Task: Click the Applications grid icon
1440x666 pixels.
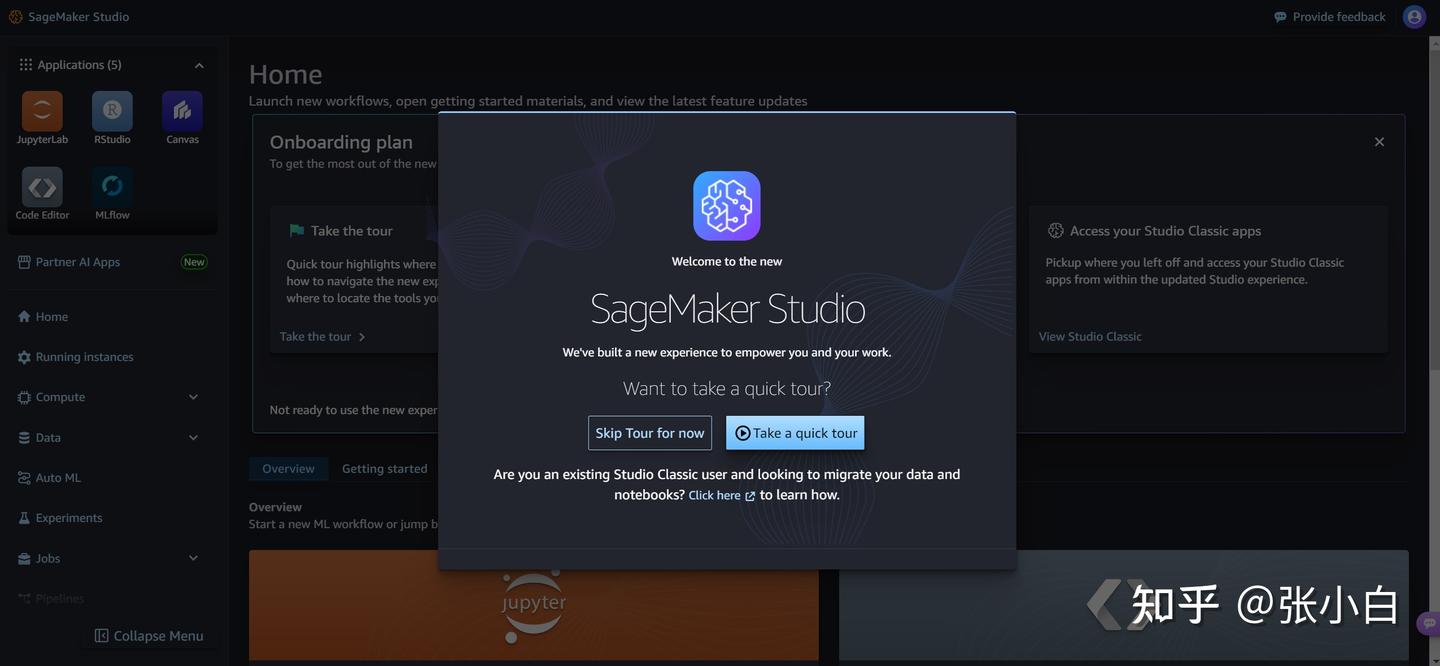Action: (x=26, y=64)
